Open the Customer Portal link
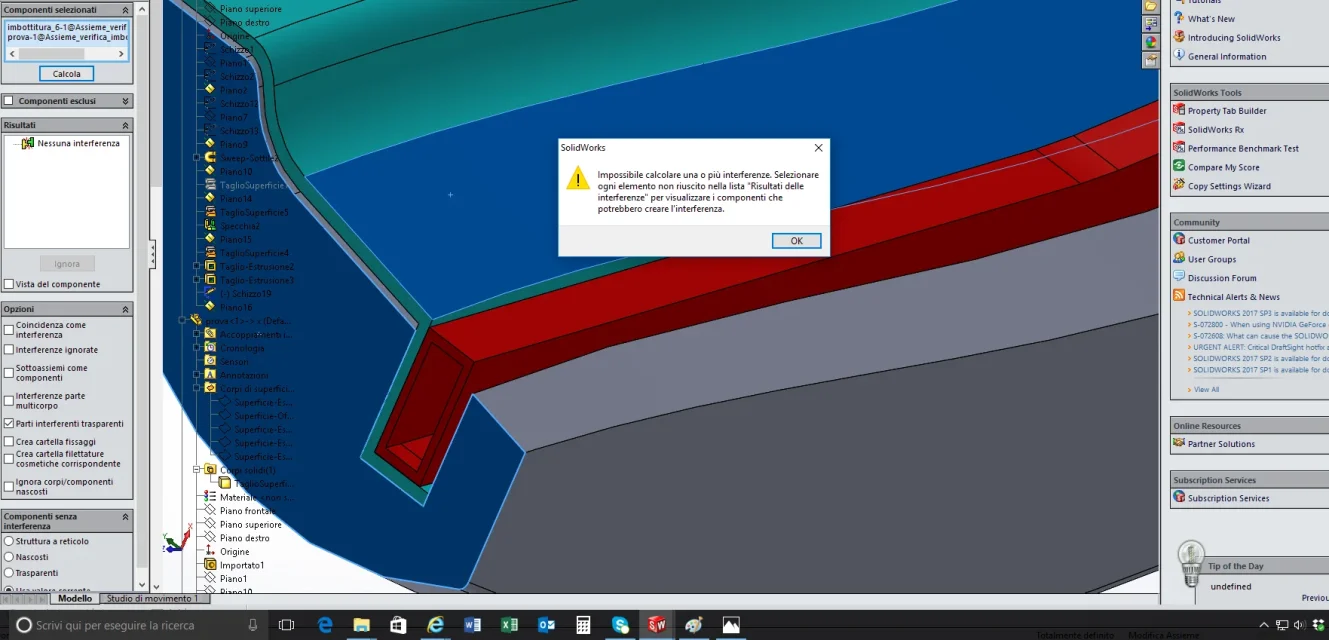 click(1218, 240)
